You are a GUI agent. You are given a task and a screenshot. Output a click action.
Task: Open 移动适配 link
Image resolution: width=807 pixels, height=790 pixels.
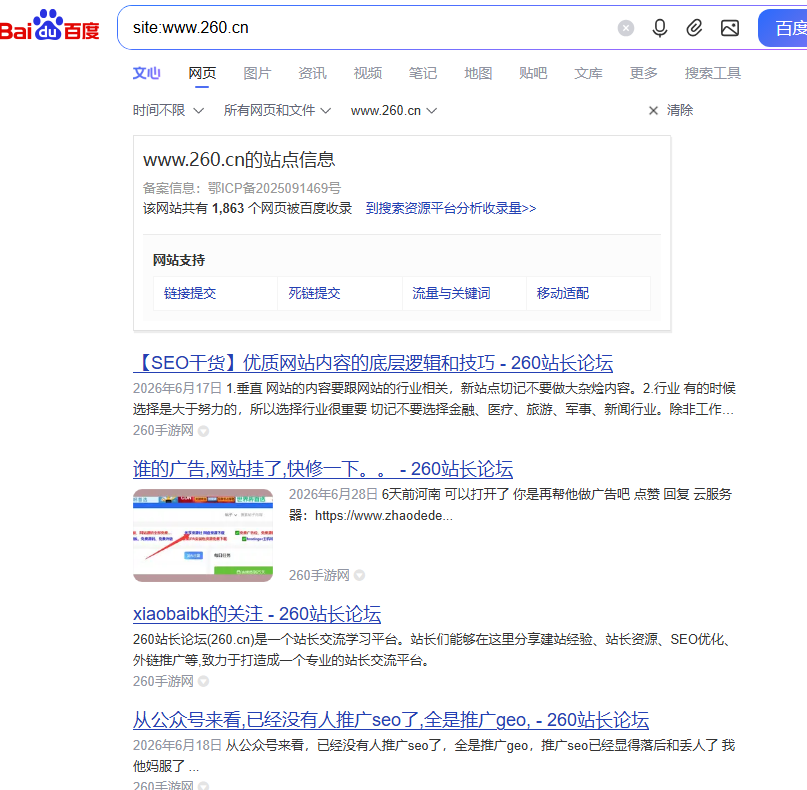tap(563, 293)
